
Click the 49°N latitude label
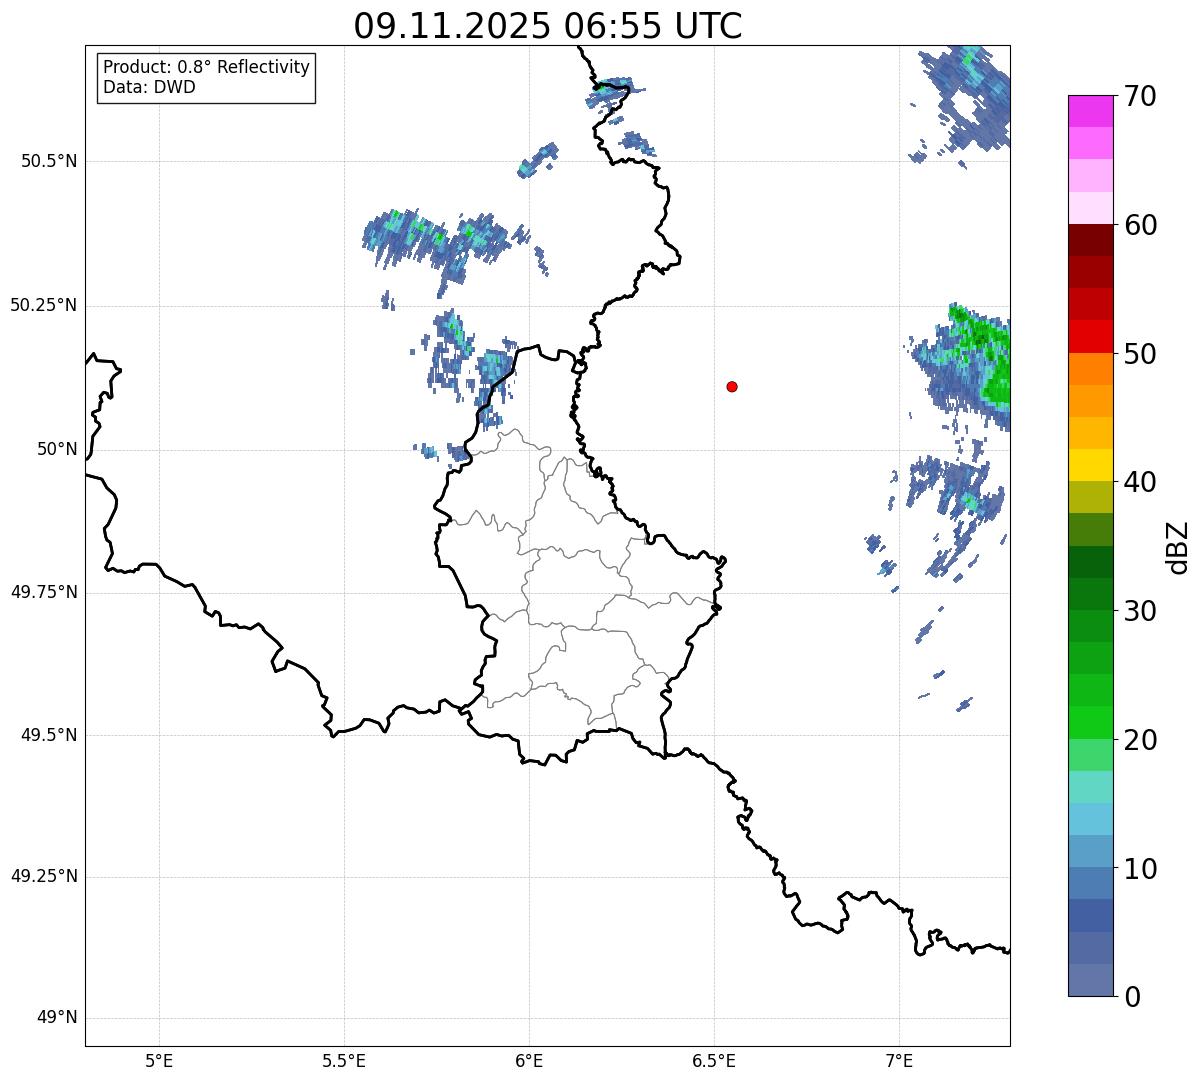pos(58,1018)
